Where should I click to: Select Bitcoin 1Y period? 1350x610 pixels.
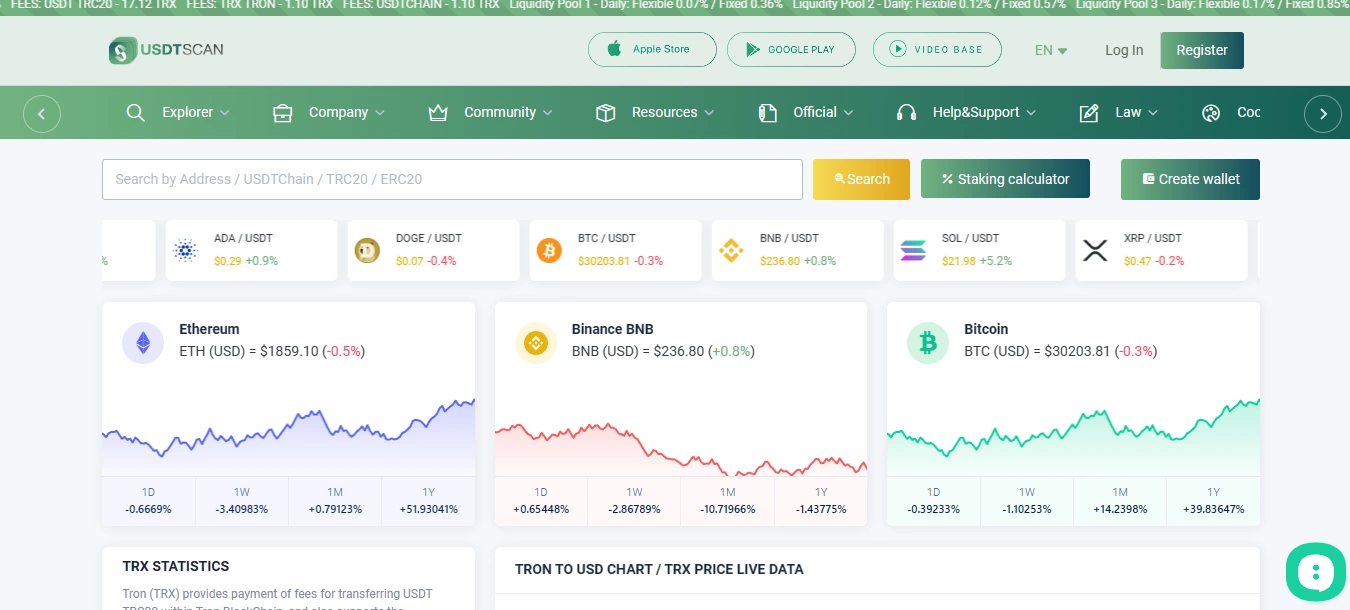tap(1213, 500)
